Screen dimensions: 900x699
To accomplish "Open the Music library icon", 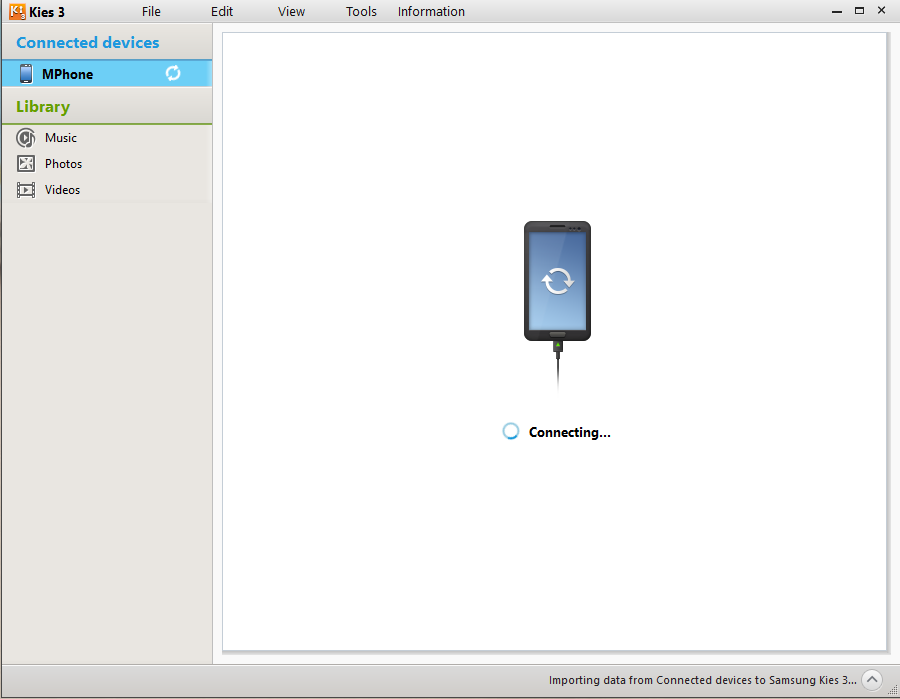I will click(24, 137).
